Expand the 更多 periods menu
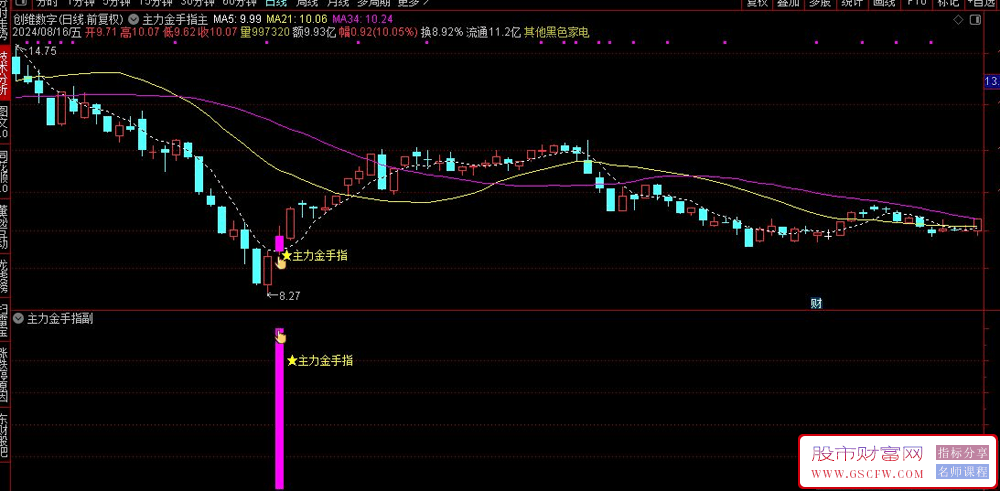The width and height of the screenshot is (1000, 491). pyautogui.click(x=413, y=3)
